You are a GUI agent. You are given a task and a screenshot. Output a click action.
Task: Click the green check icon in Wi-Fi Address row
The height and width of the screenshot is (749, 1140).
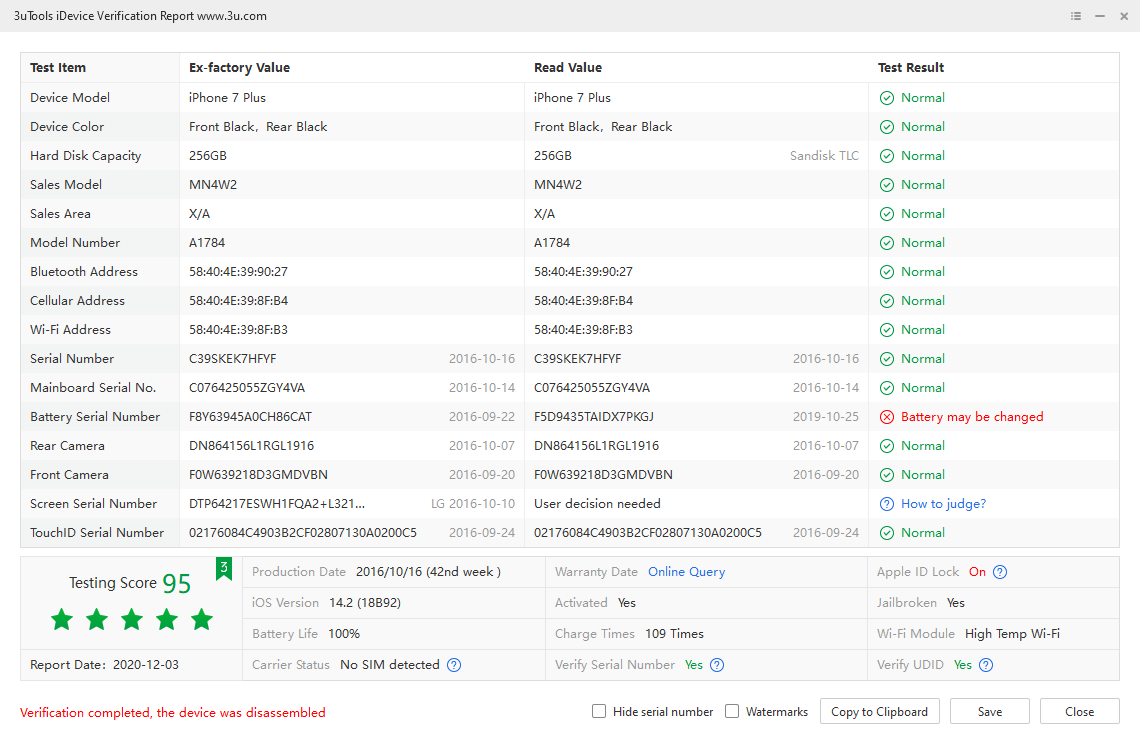[x=887, y=330]
